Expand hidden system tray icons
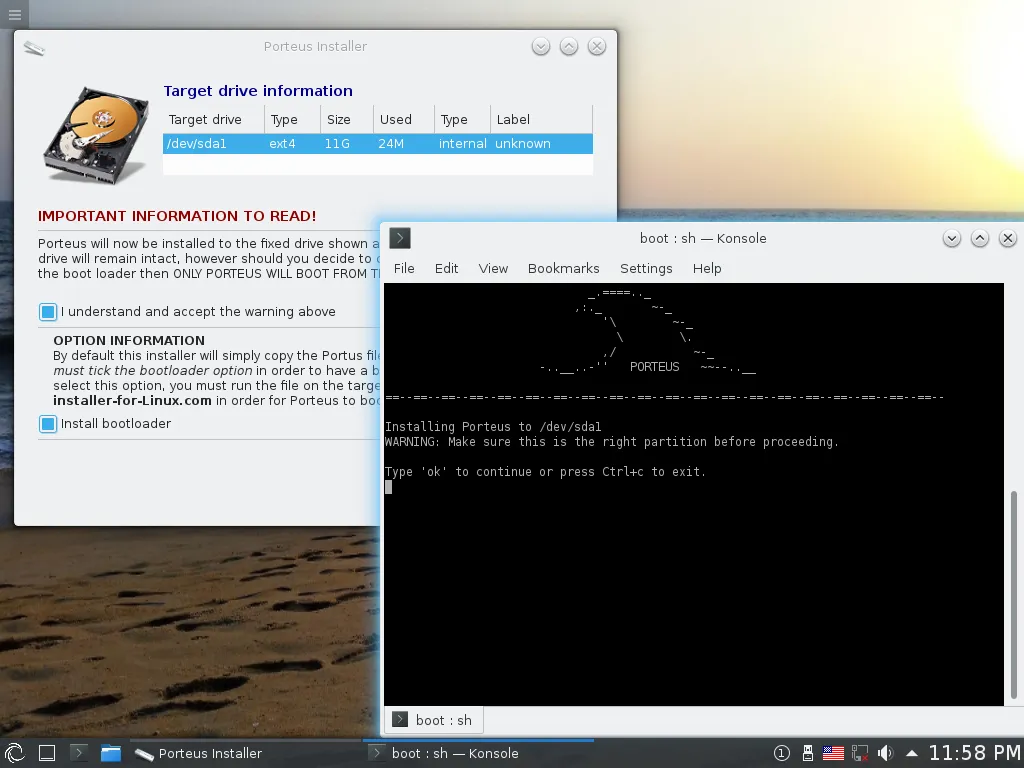 (911, 752)
